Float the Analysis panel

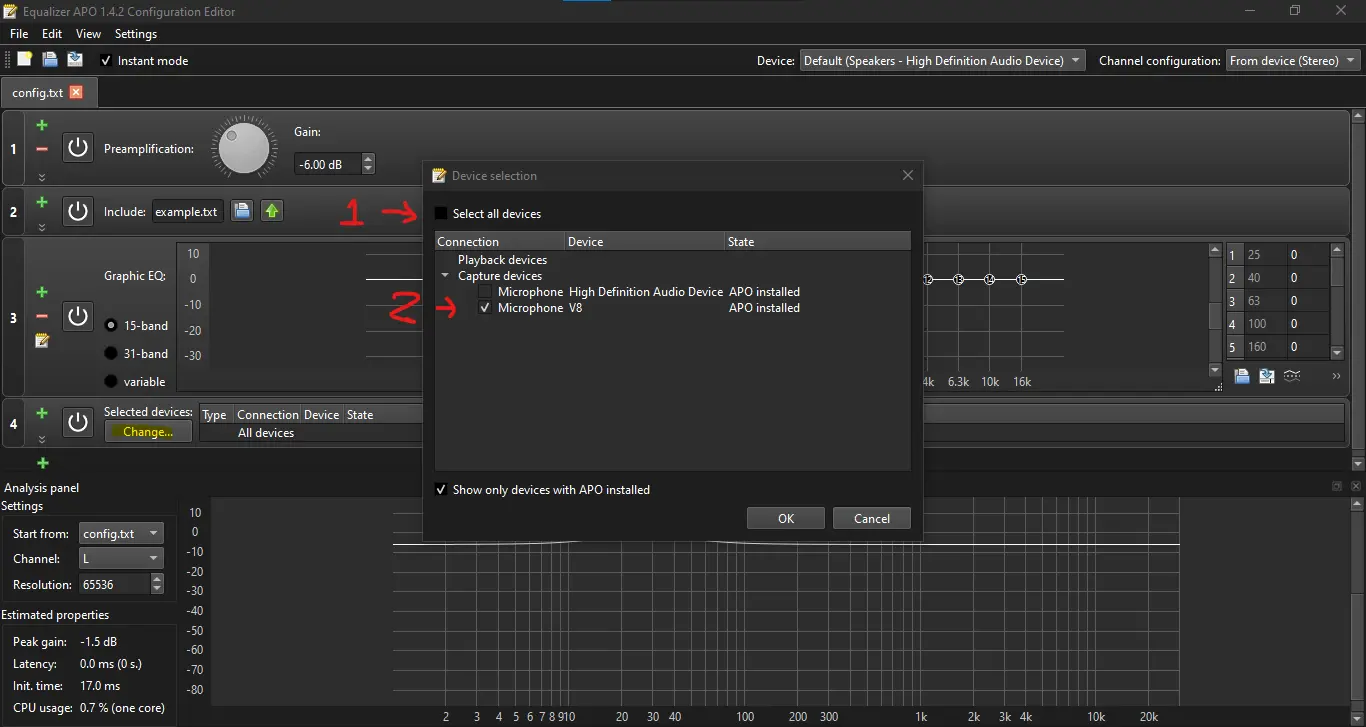click(1336, 486)
